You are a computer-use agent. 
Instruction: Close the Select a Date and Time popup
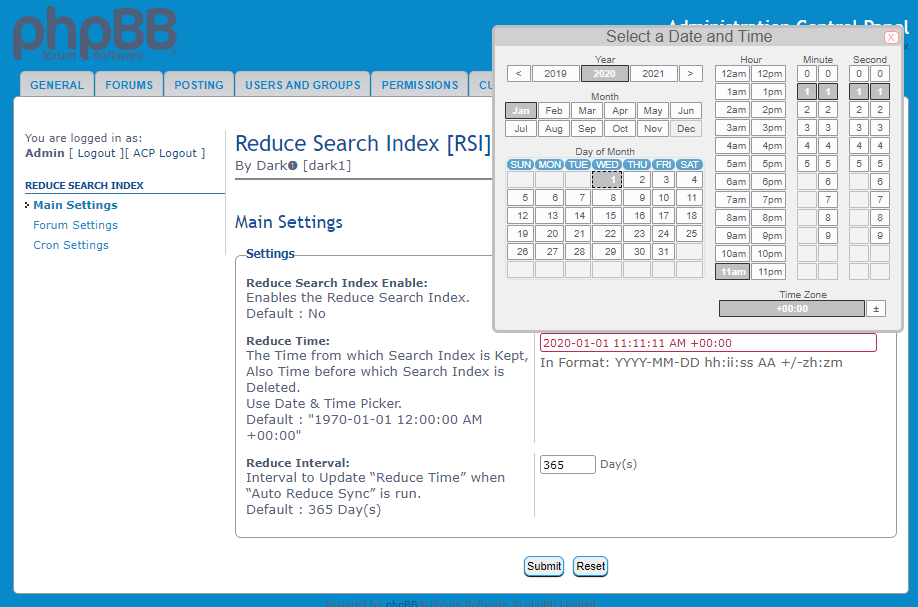click(890, 37)
